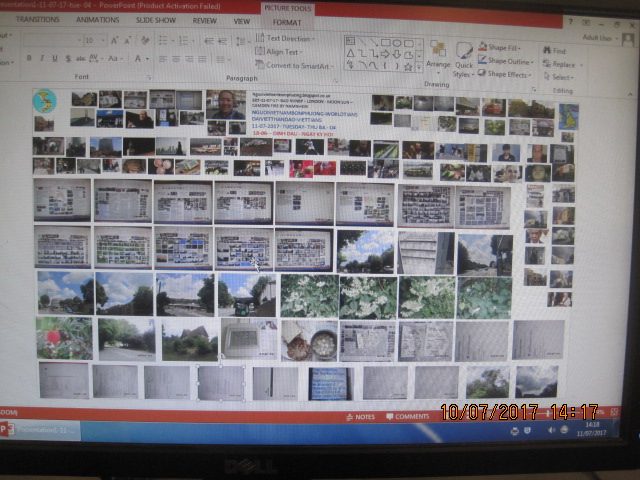This screenshot has width=640, height=480.
Task: Toggle text shadow S button
Action: (x=68, y=59)
